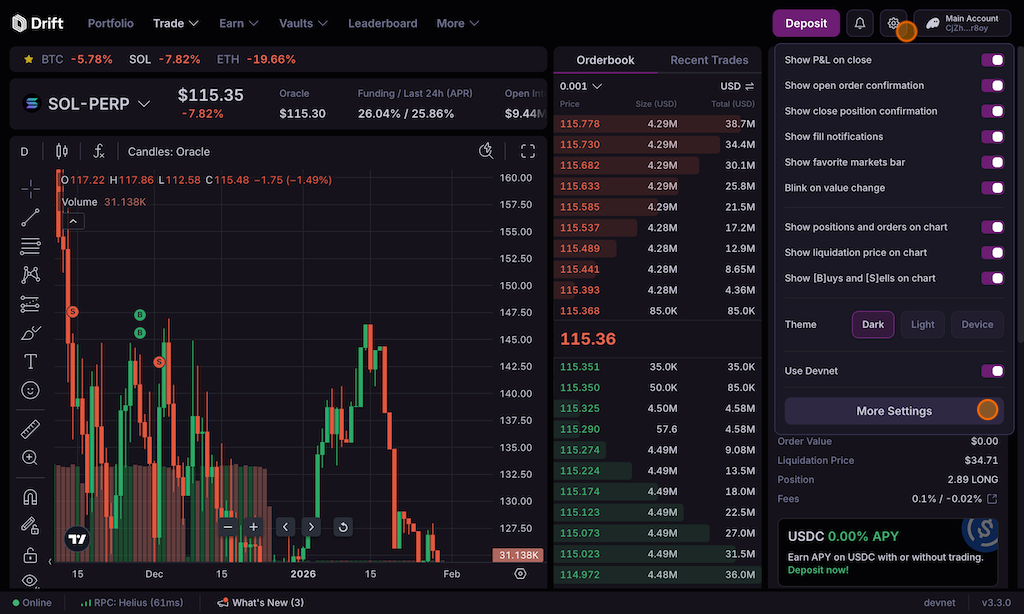The height and width of the screenshot is (614, 1024).
Task: Open orderbook grouping 0.001 dropdown
Action: coord(581,86)
